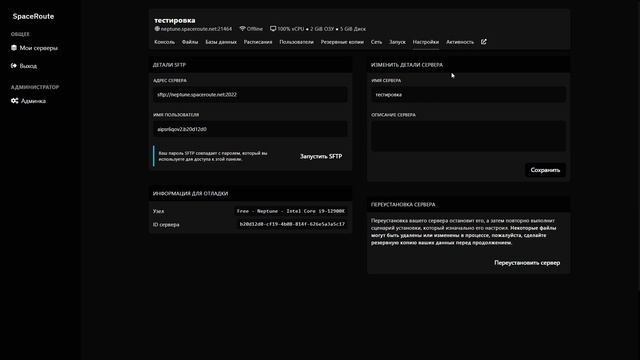This screenshot has width=640, height=360.
Task: Open the Расписания tab
Action: [258, 42]
